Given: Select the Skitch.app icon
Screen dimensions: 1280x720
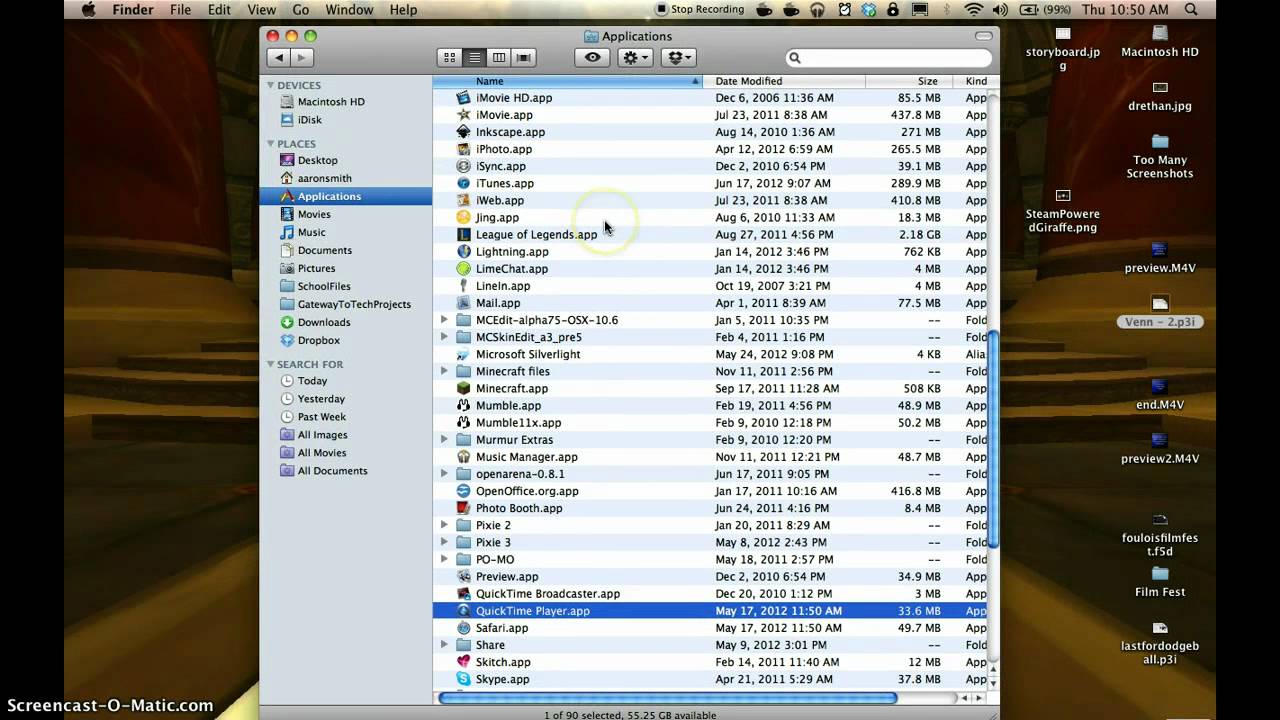Looking at the screenshot, I should pyautogui.click(x=463, y=662).
